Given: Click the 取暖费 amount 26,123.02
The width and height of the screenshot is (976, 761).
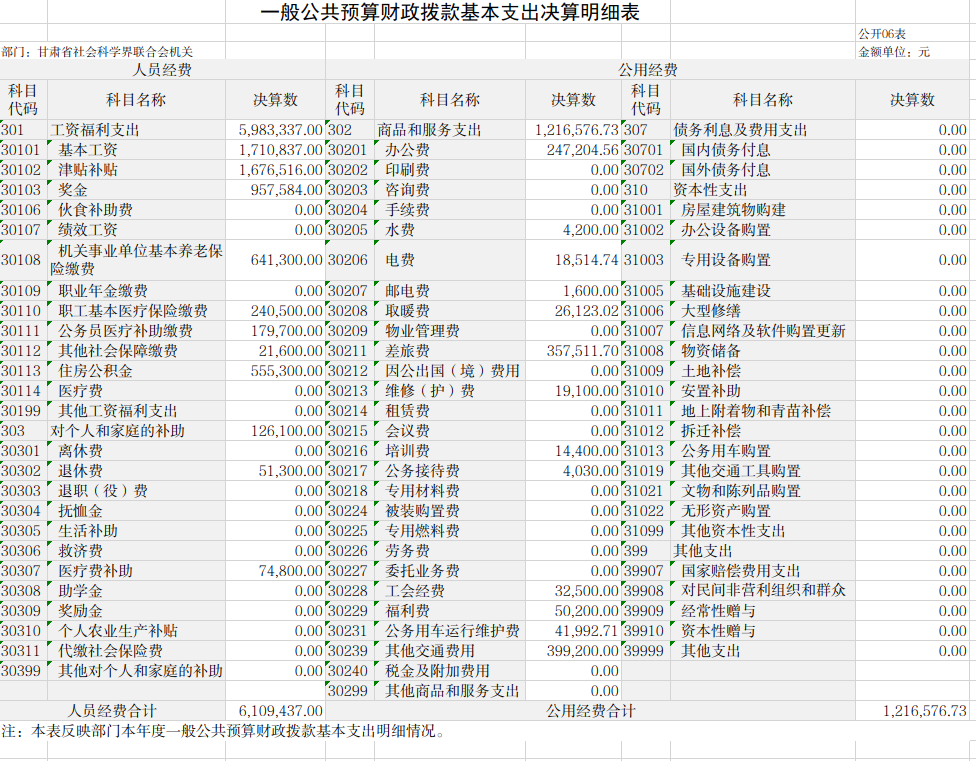Looking at the screenshot, I should [587, 310].
